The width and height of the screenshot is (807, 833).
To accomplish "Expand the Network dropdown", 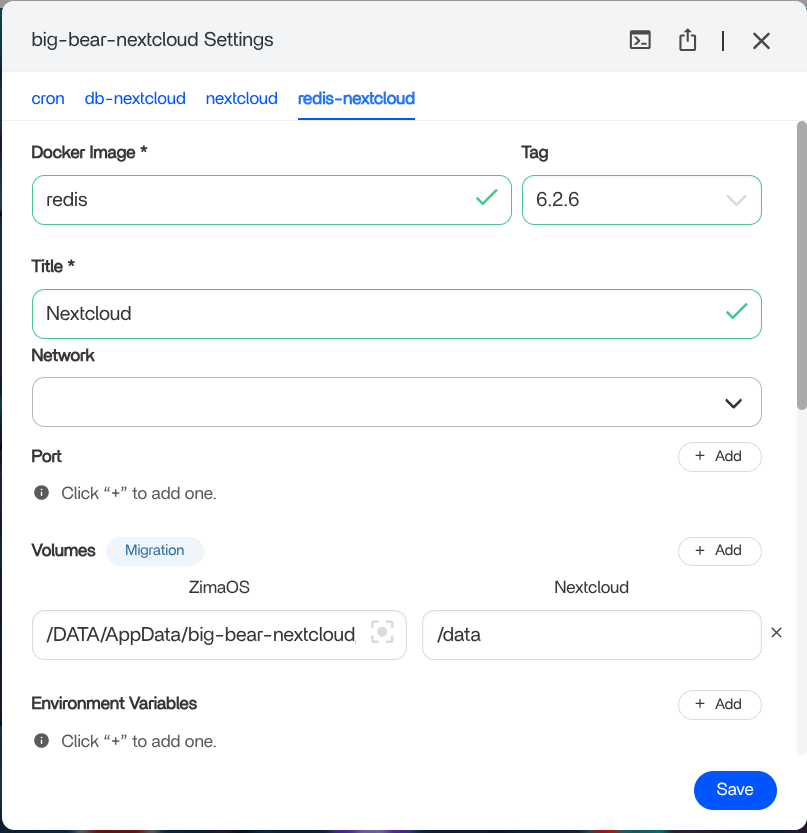I will 397,402.
